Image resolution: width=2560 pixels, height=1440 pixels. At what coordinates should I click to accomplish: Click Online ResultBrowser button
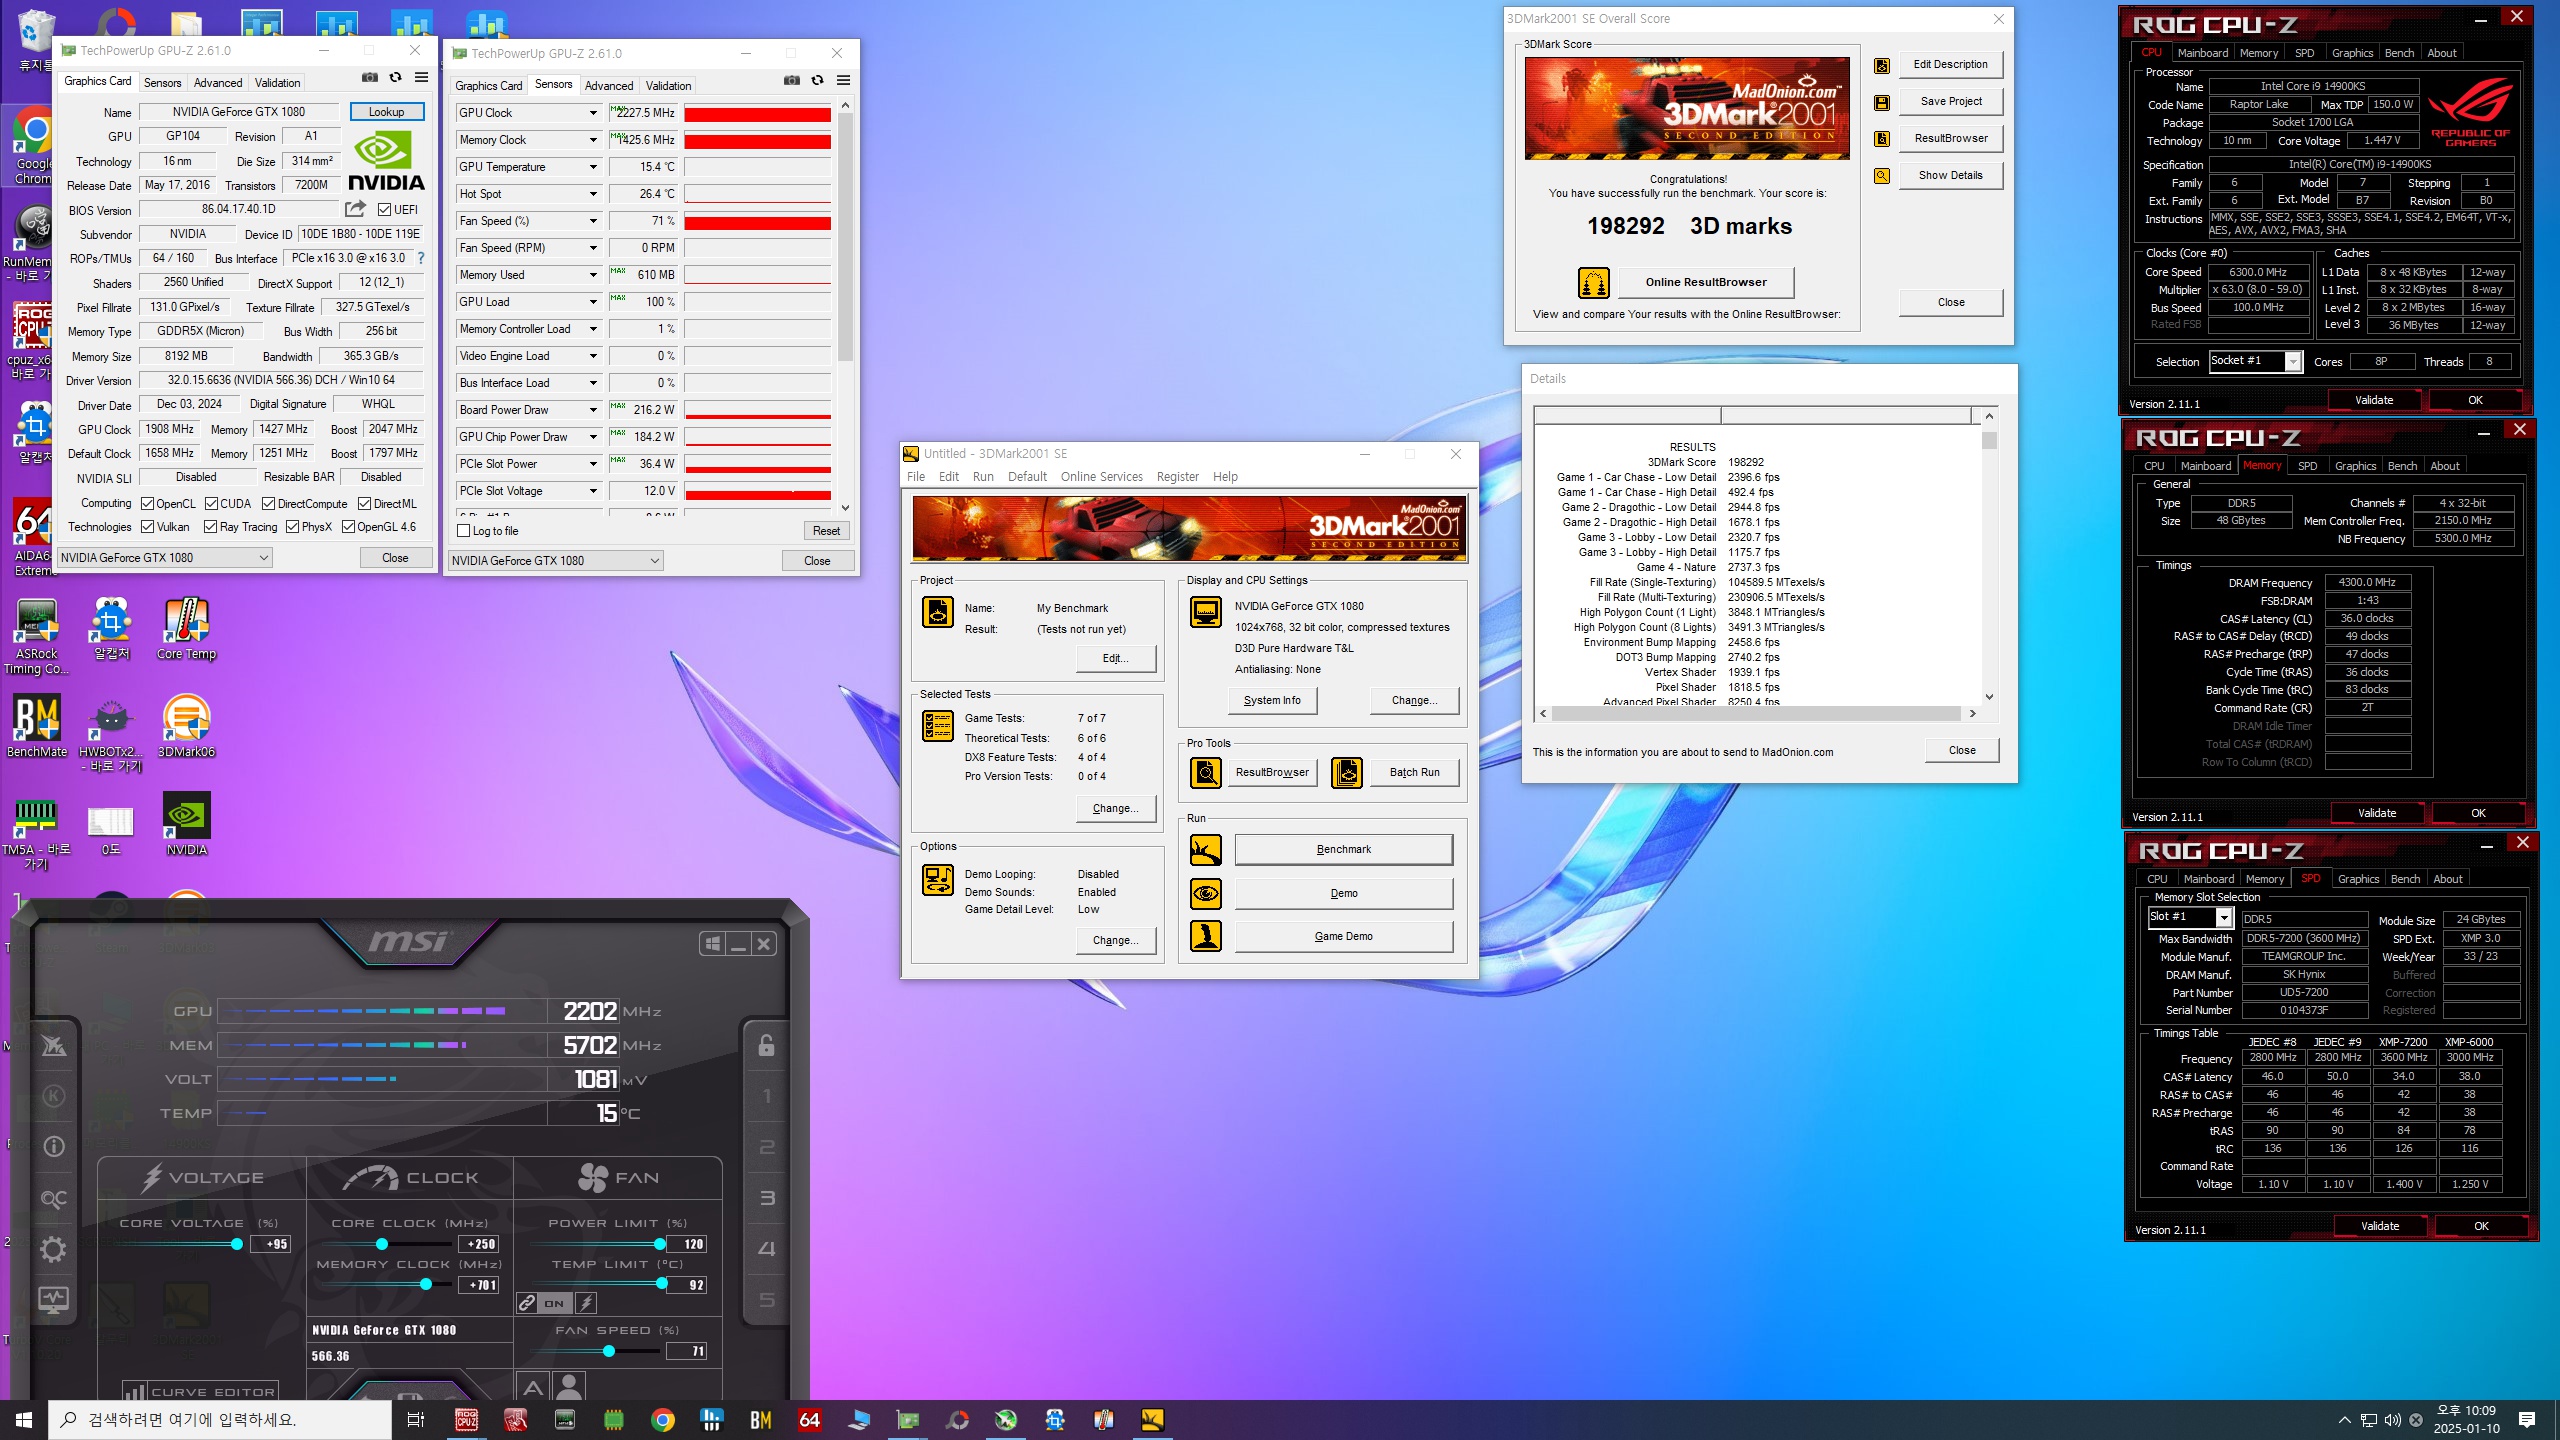click(x=1706, y=282)
